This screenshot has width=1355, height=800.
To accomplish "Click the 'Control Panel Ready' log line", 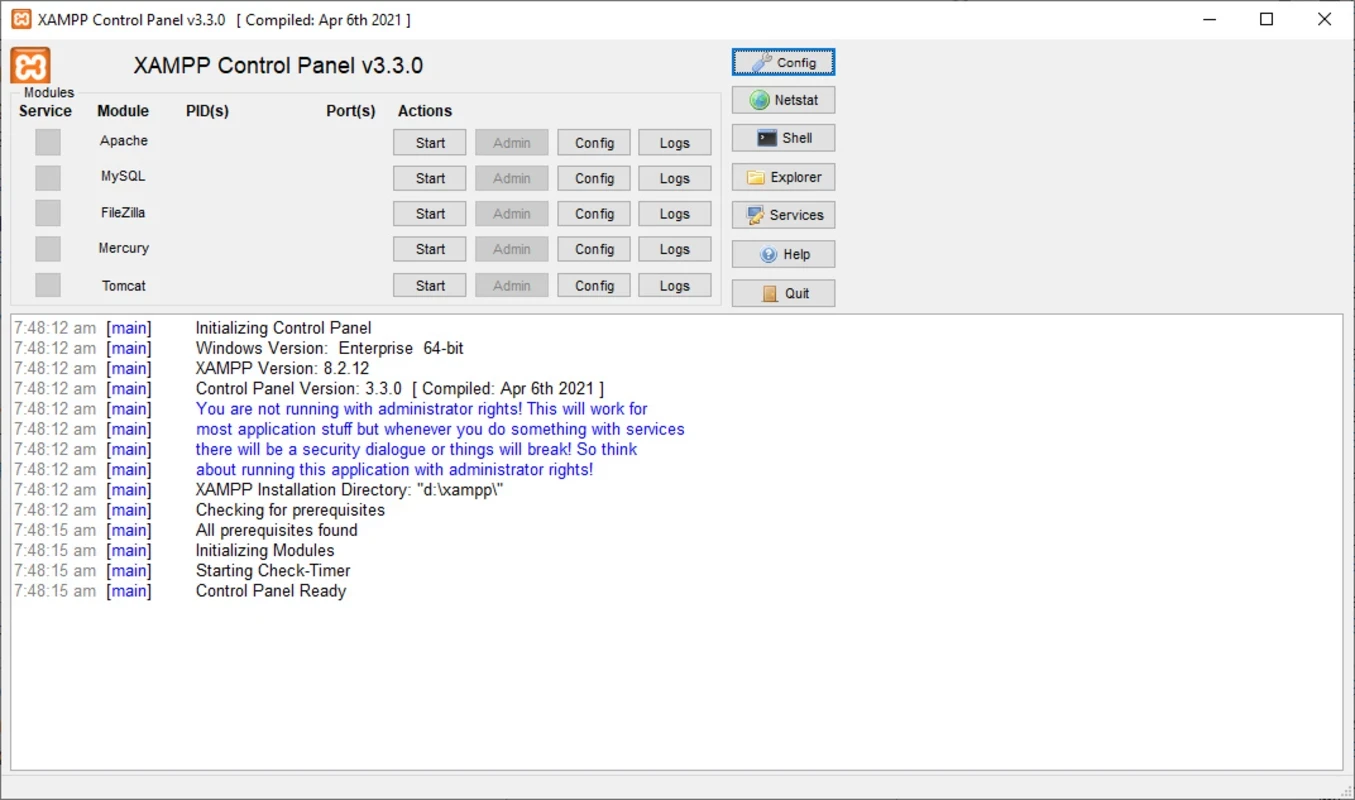I will 271,591.
